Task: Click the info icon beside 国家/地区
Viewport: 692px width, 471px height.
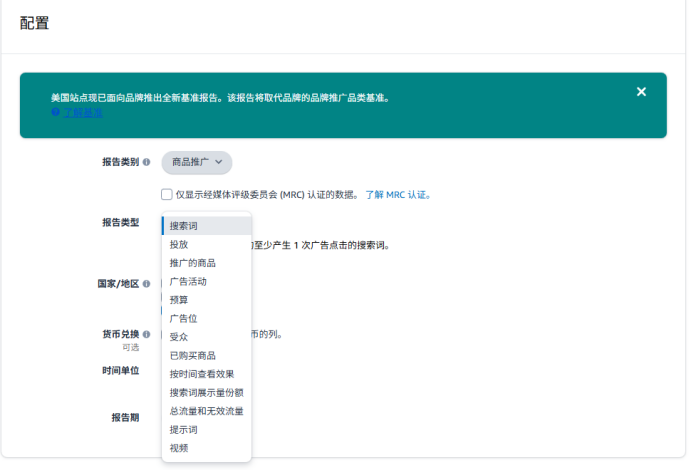Action: click(146, 284)
